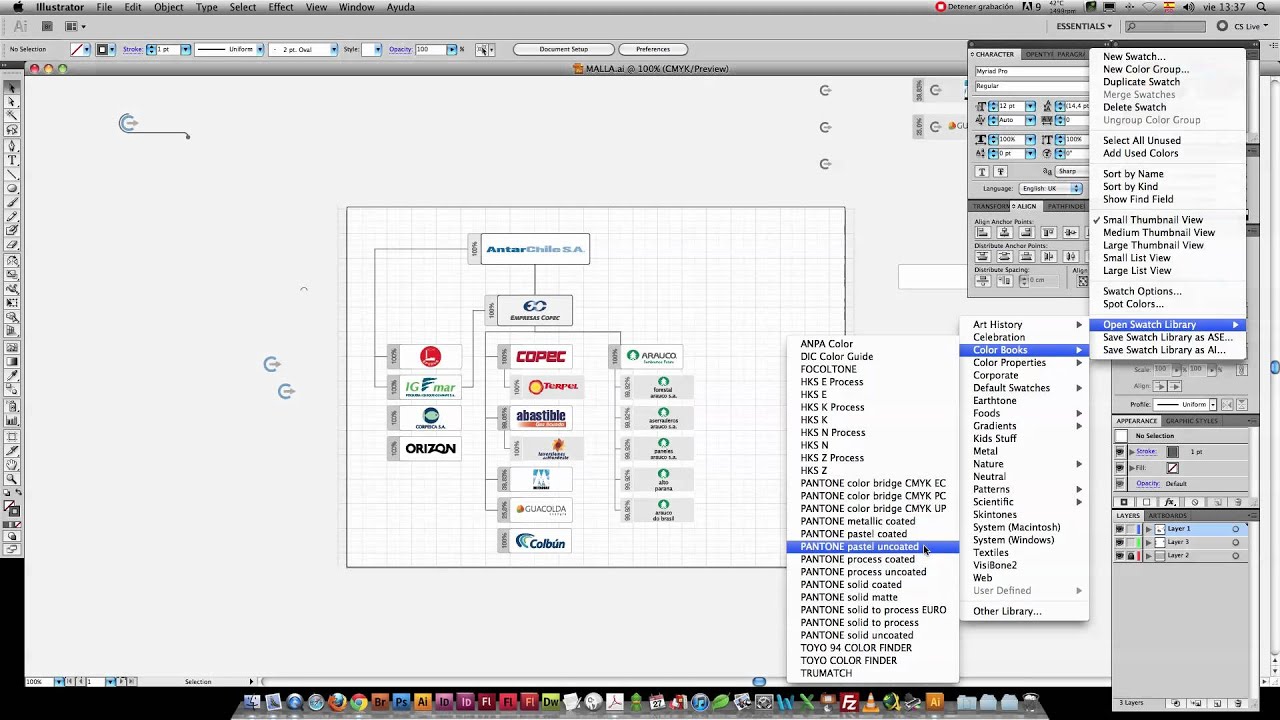Click Stroke color swatch in Appearance panel
Viewport: 1280px width, 720px height.
pyautogui.click(x=1173, y=452)
